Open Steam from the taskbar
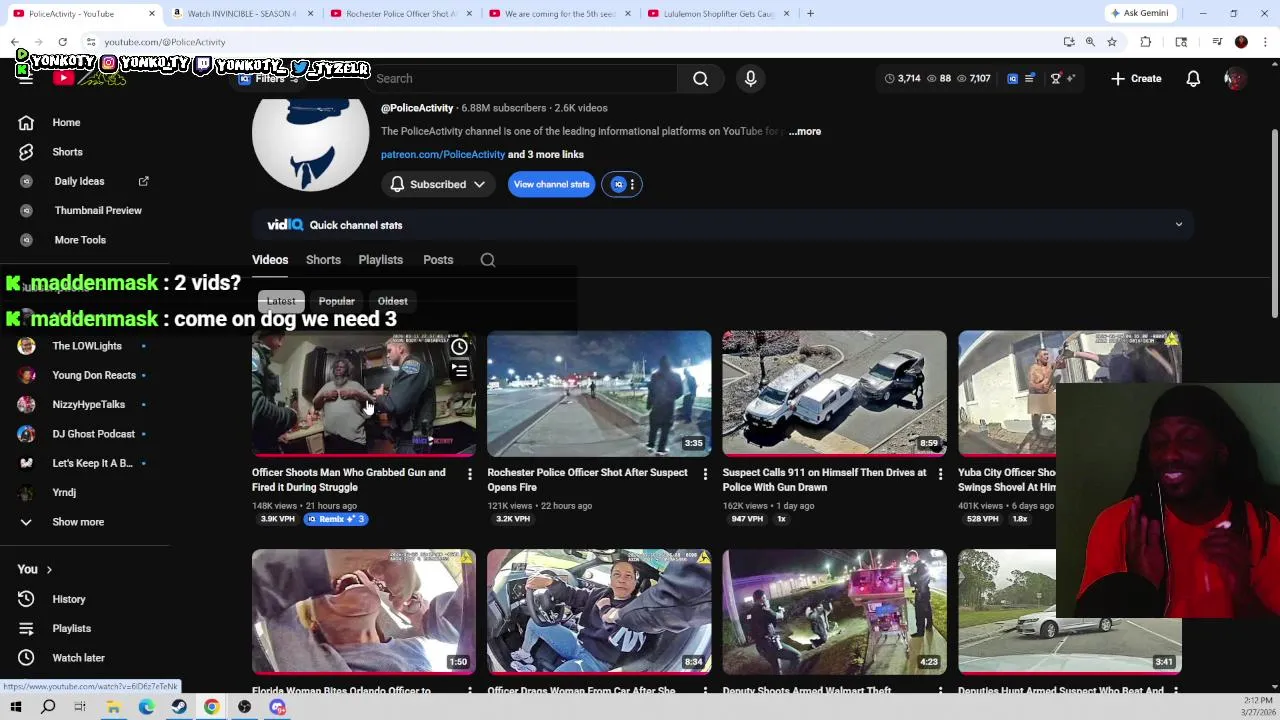The image size is (1280, 720). pyautogui.click(x=179, y=707)
